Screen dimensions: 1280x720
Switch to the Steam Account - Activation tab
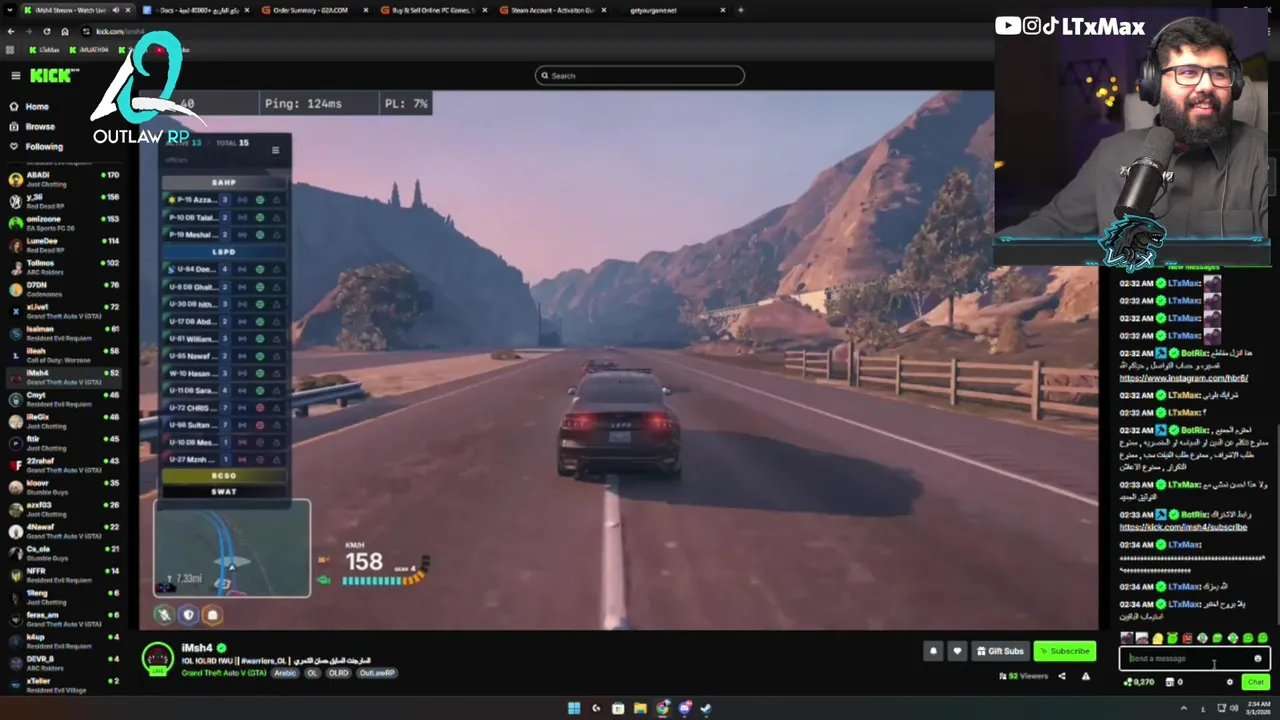(552, 10)
